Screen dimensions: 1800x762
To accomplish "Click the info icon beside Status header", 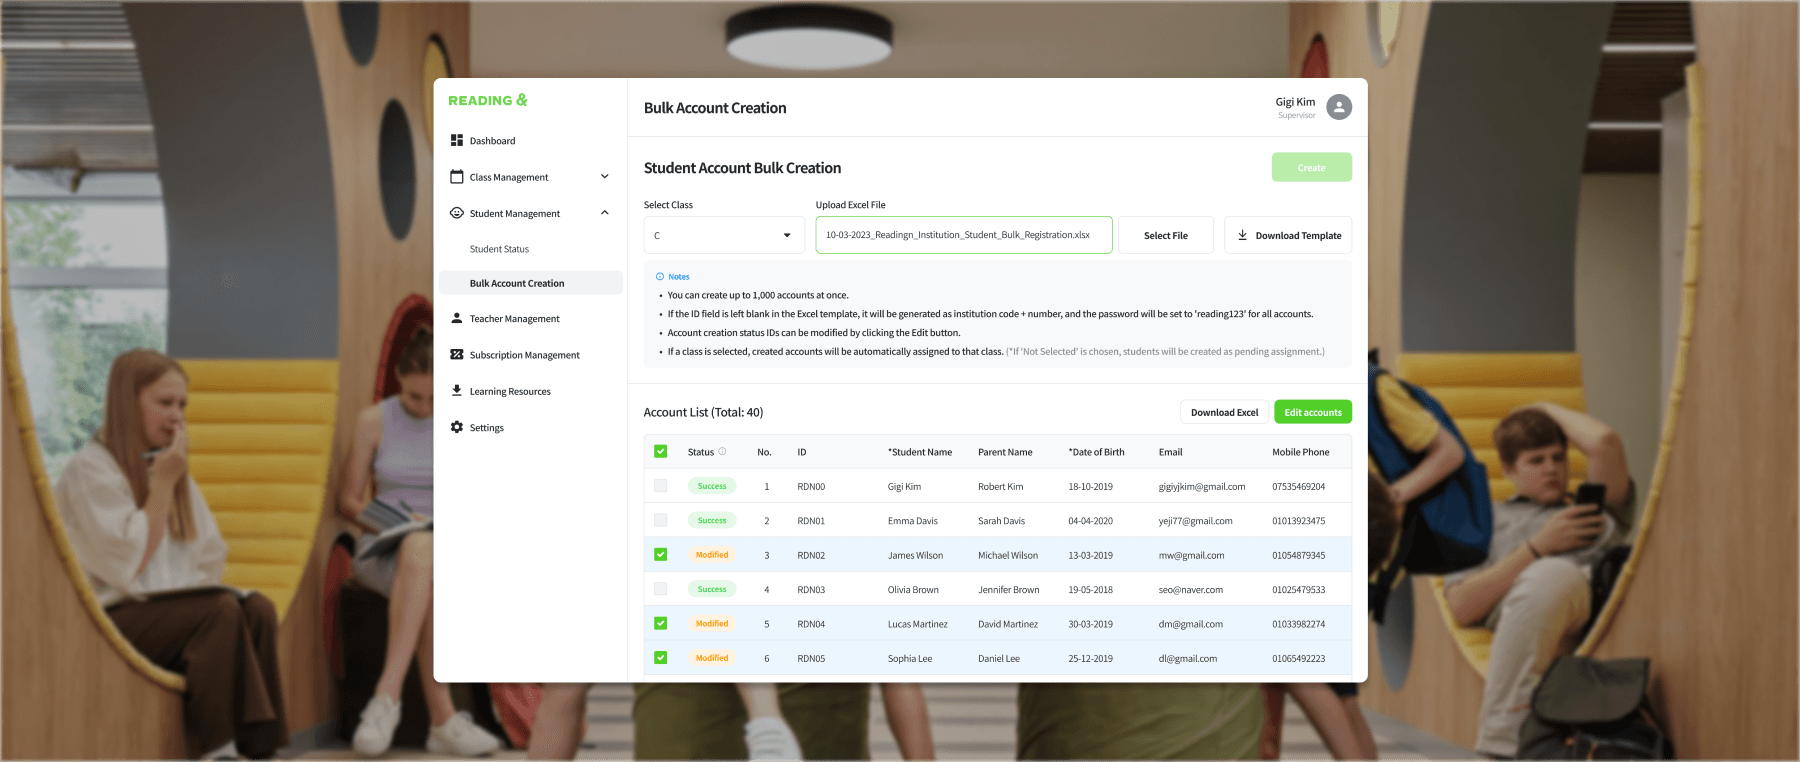I will [x=722, y=451].
